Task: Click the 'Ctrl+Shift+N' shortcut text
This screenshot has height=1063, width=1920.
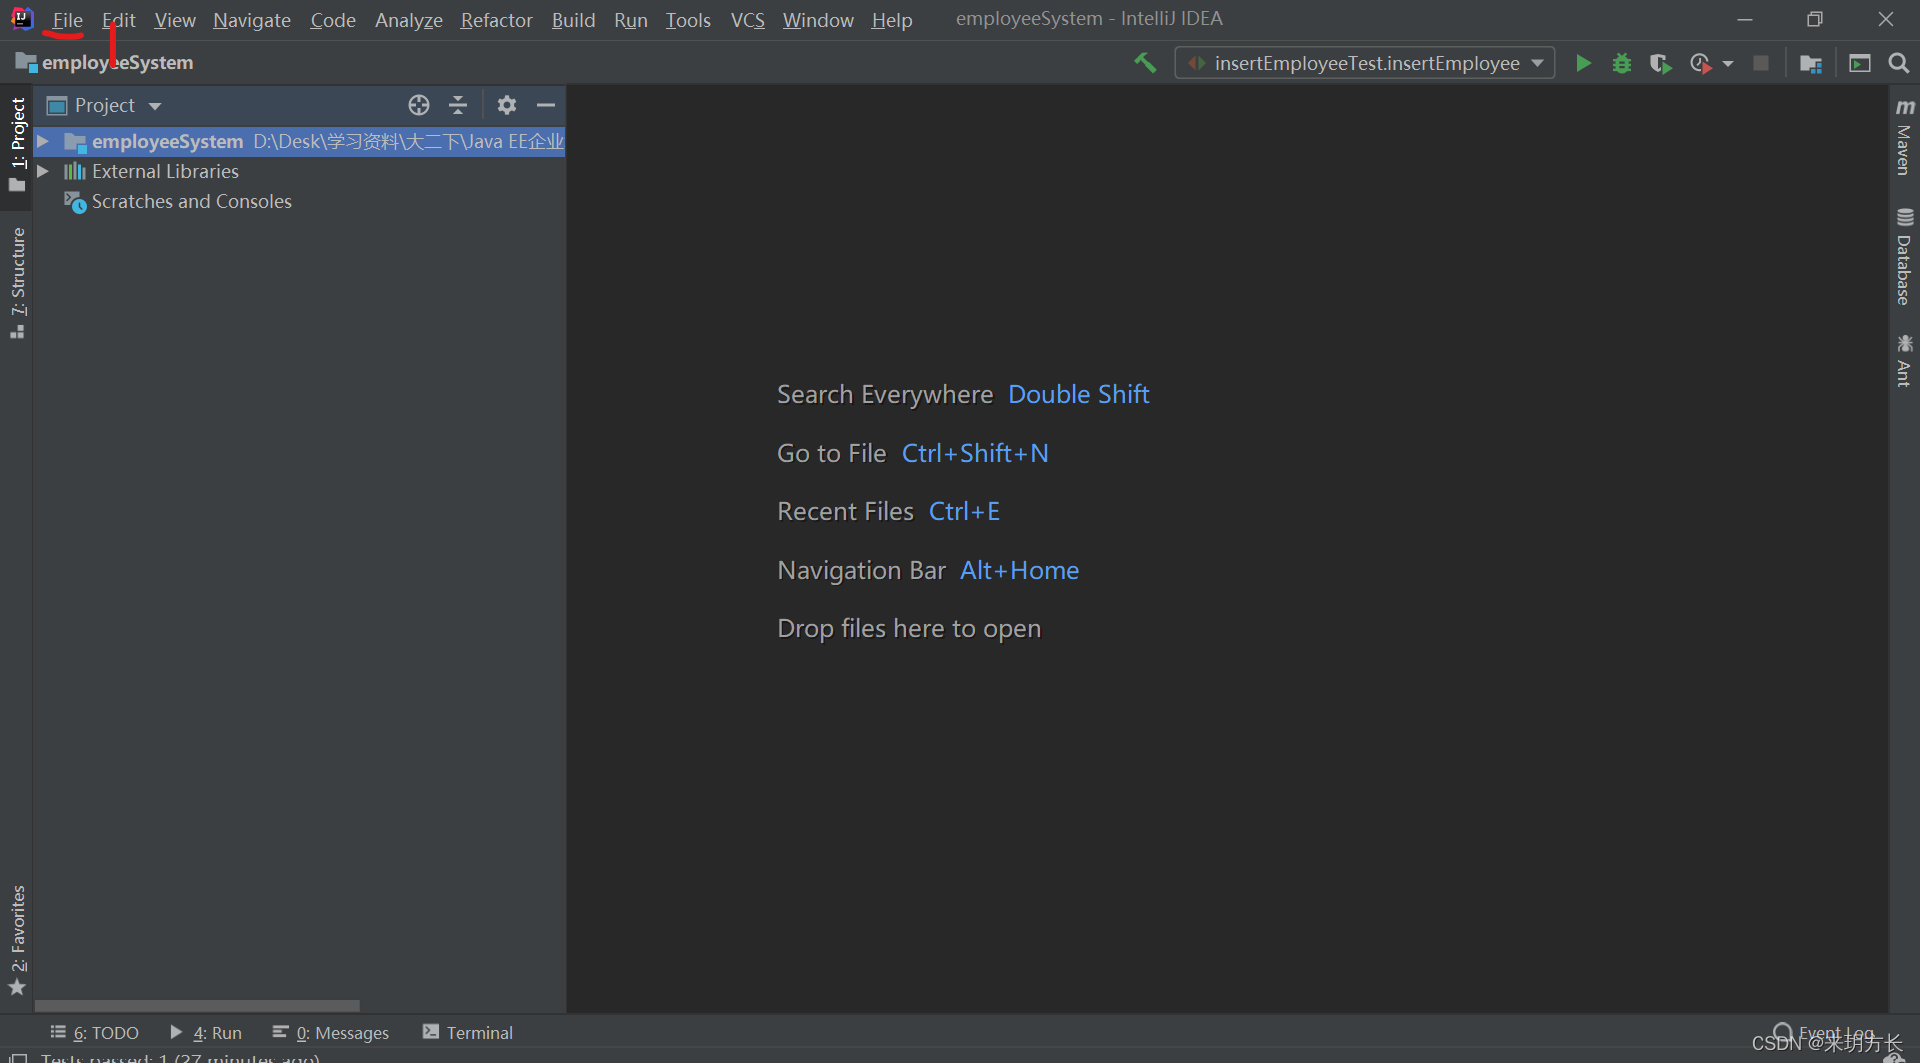Action: click(975, 453)
